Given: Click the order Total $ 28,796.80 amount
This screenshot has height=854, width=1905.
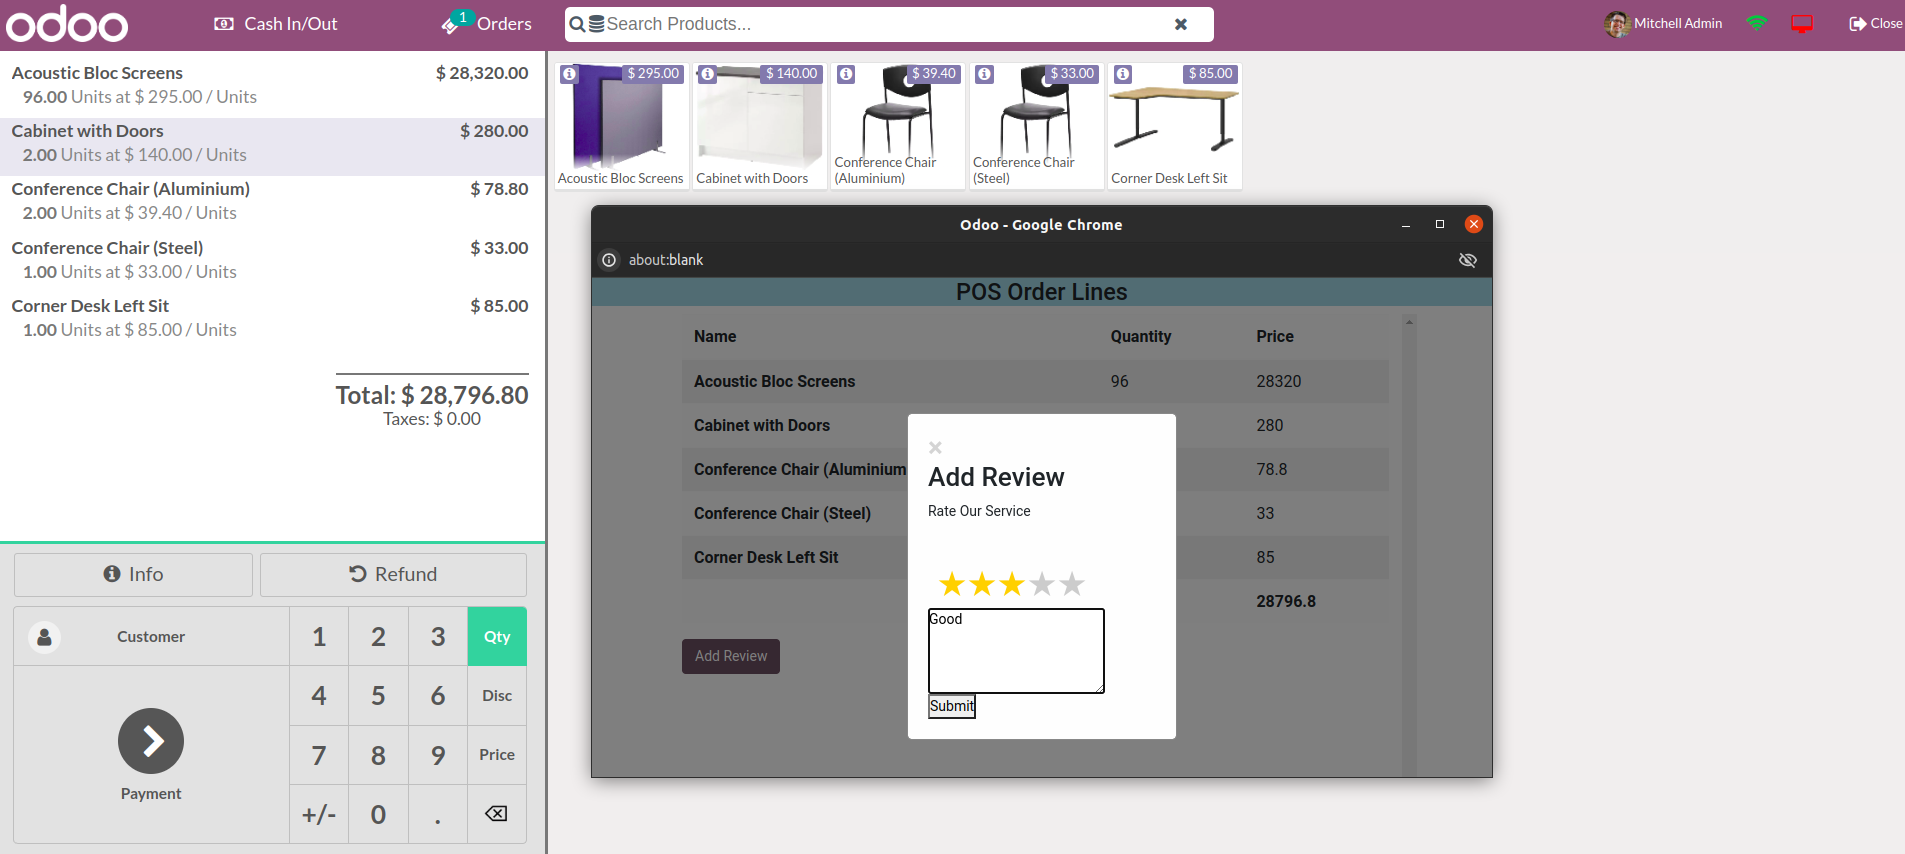Looking at the screenshot, I should tap(432, 395).
